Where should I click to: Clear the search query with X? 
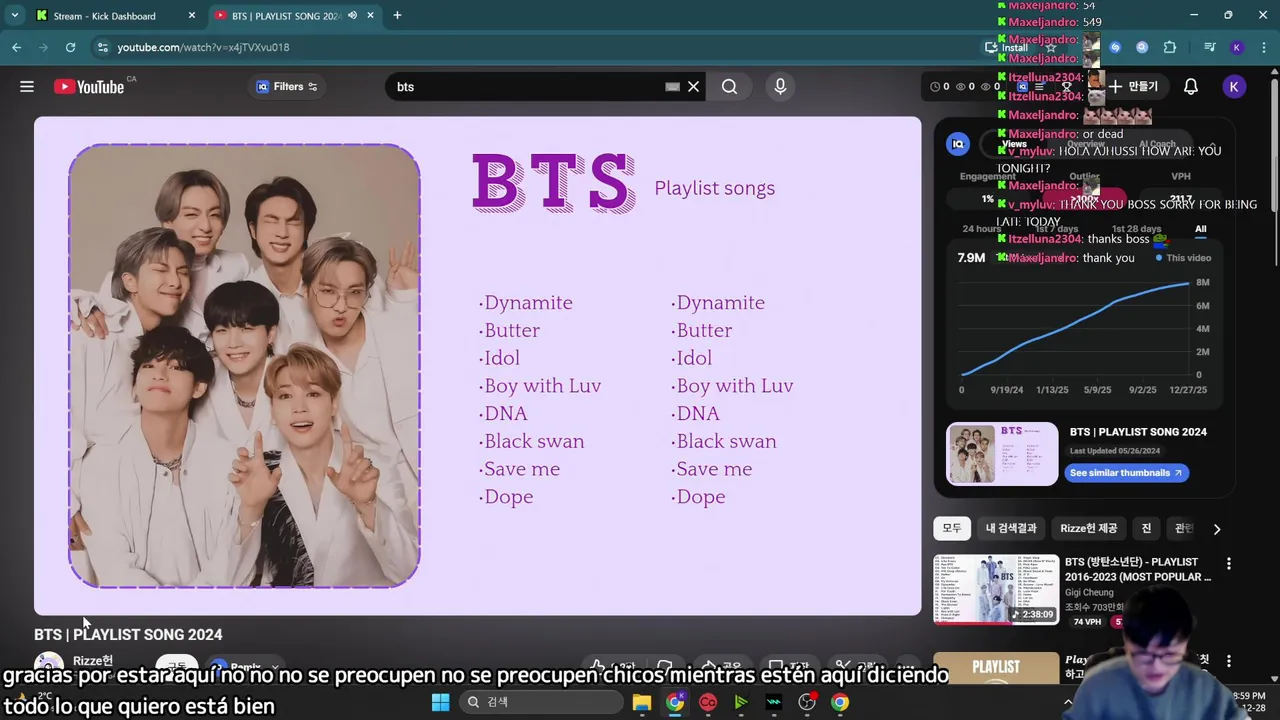point(693,87)
